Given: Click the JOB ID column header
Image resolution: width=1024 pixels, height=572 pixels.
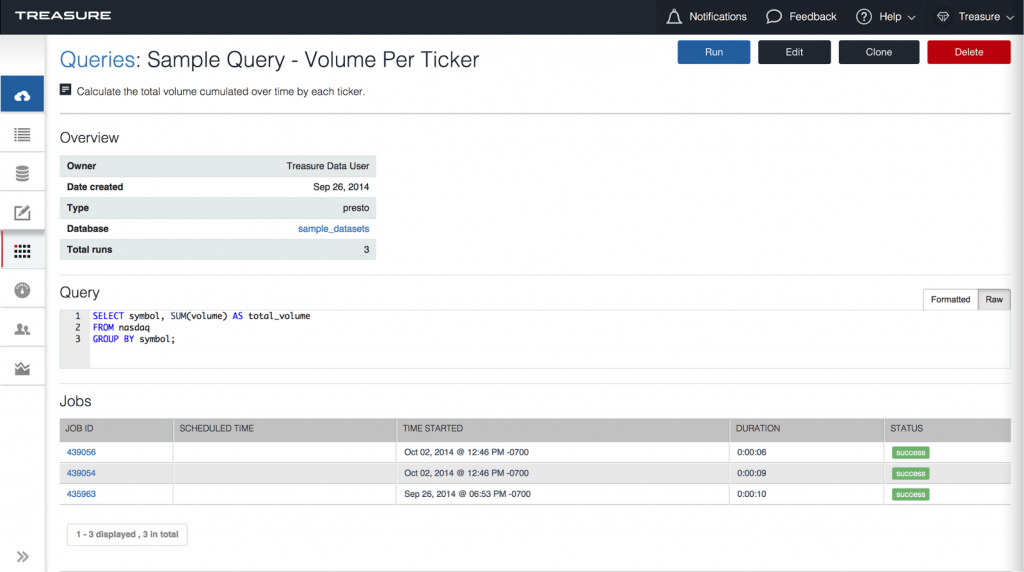Looking at the screenshot, I should pos(116,429).
